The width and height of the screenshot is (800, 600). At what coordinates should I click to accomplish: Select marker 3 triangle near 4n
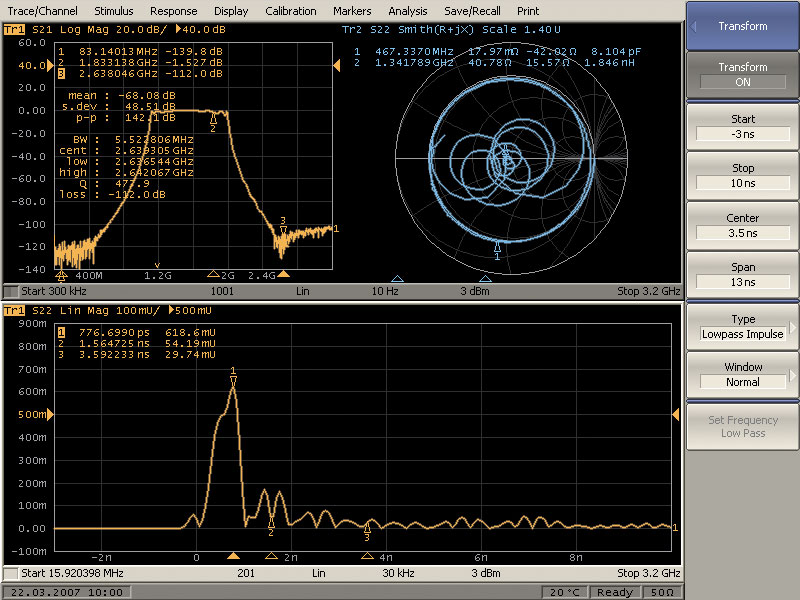(367, 556)
